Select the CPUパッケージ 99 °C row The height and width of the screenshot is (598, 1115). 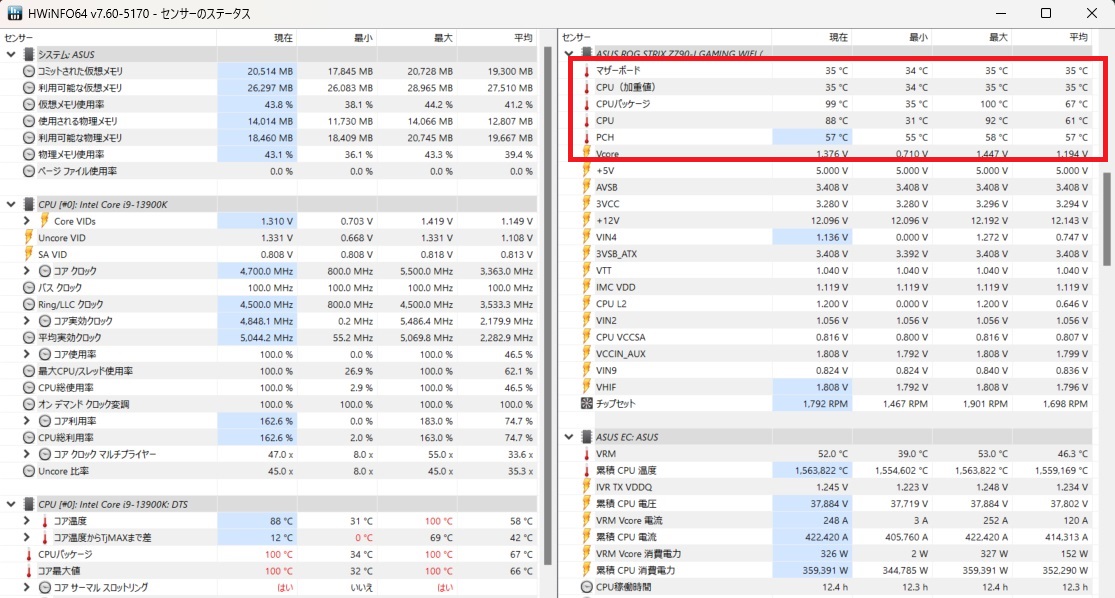pyautogui.click(x=829, y=104)
